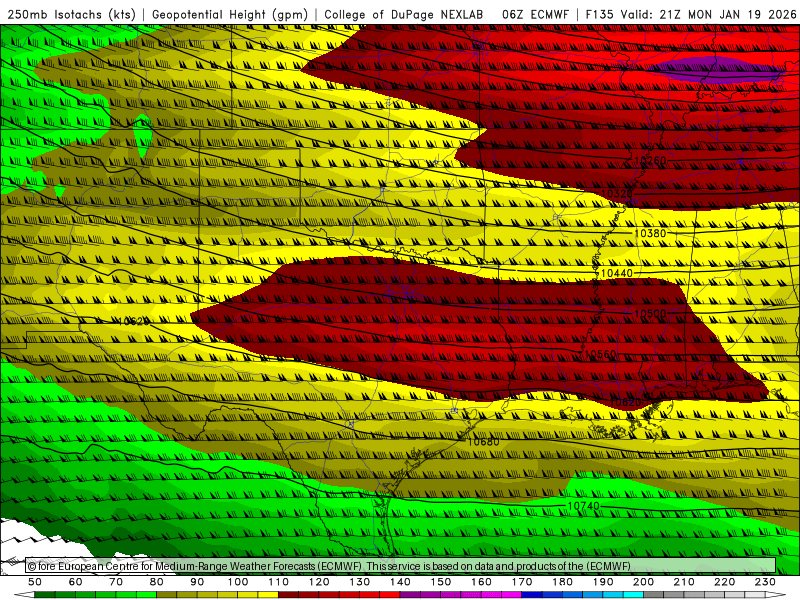800x600 pixels.
Task: Click the 130 value on the color scale
Action: tap(359, 582)
